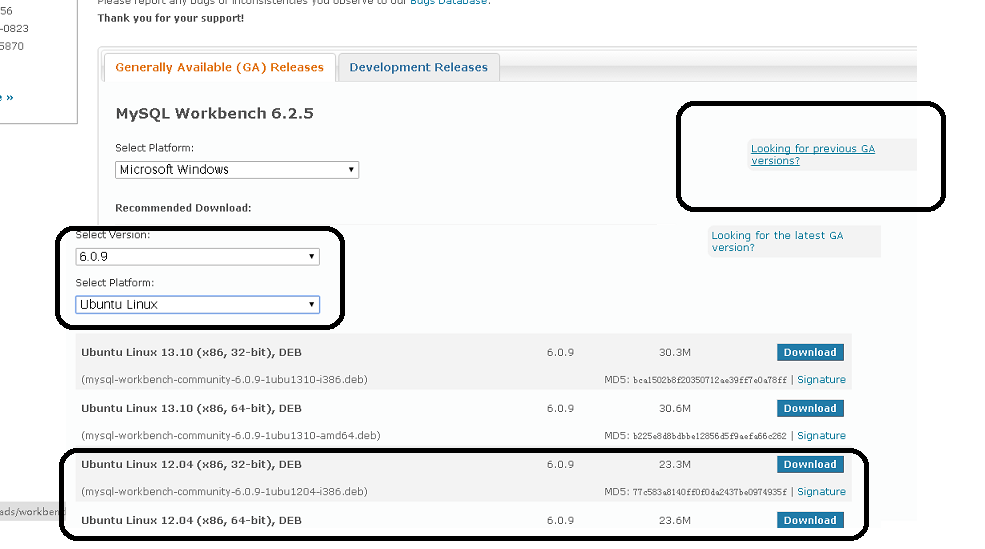This screenshot has width=985, height=549.
Task: Click the 23.6M file size value
Action: click(x=675, y=520)
